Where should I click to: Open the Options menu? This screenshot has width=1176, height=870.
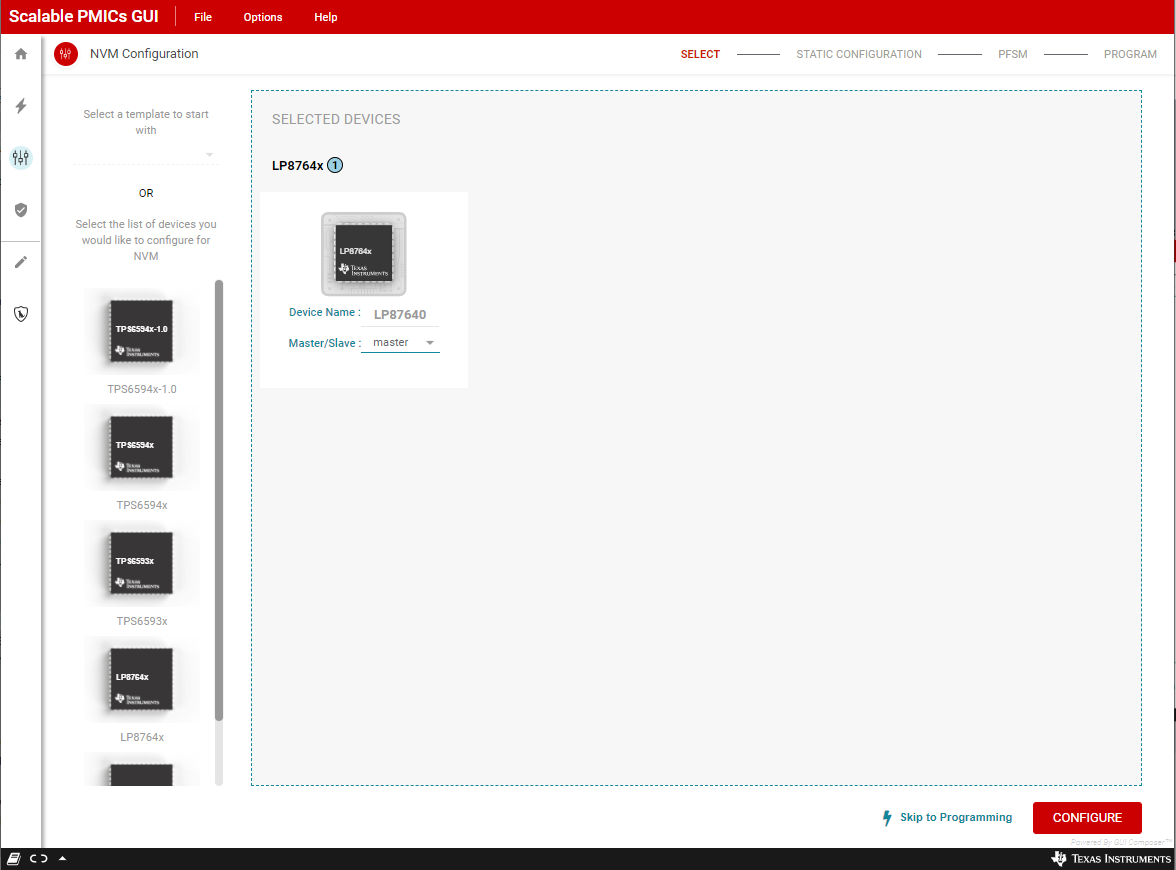pos(263,17)
